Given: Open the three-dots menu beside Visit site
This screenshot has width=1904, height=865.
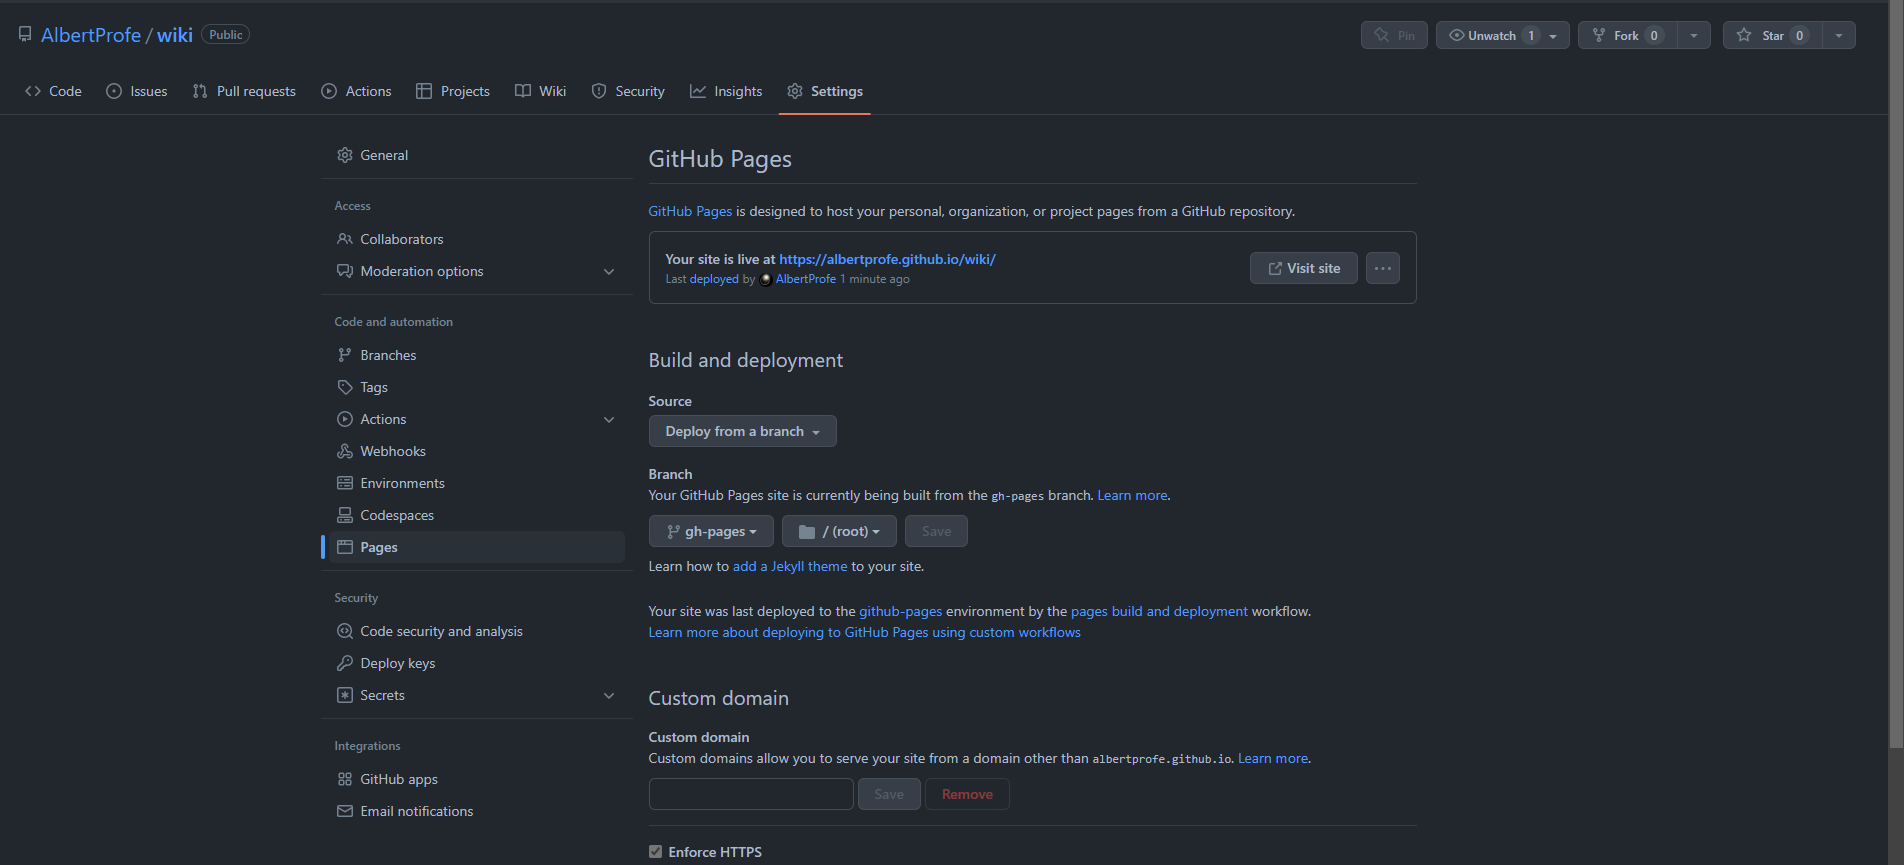Looking at the screenshot, I should point(1383,268).
